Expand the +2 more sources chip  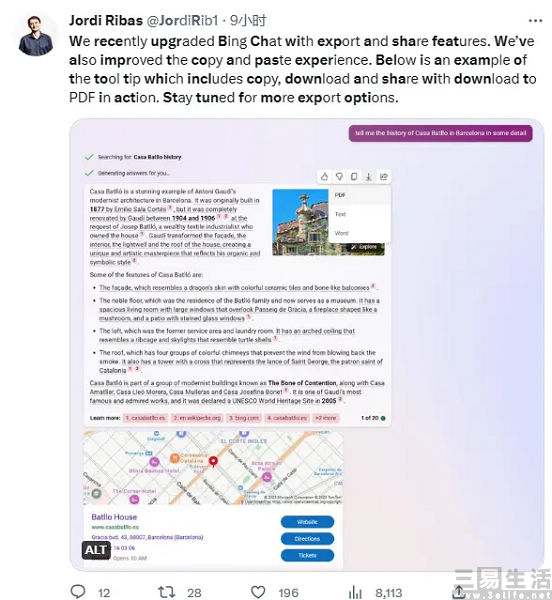(326, 418)
